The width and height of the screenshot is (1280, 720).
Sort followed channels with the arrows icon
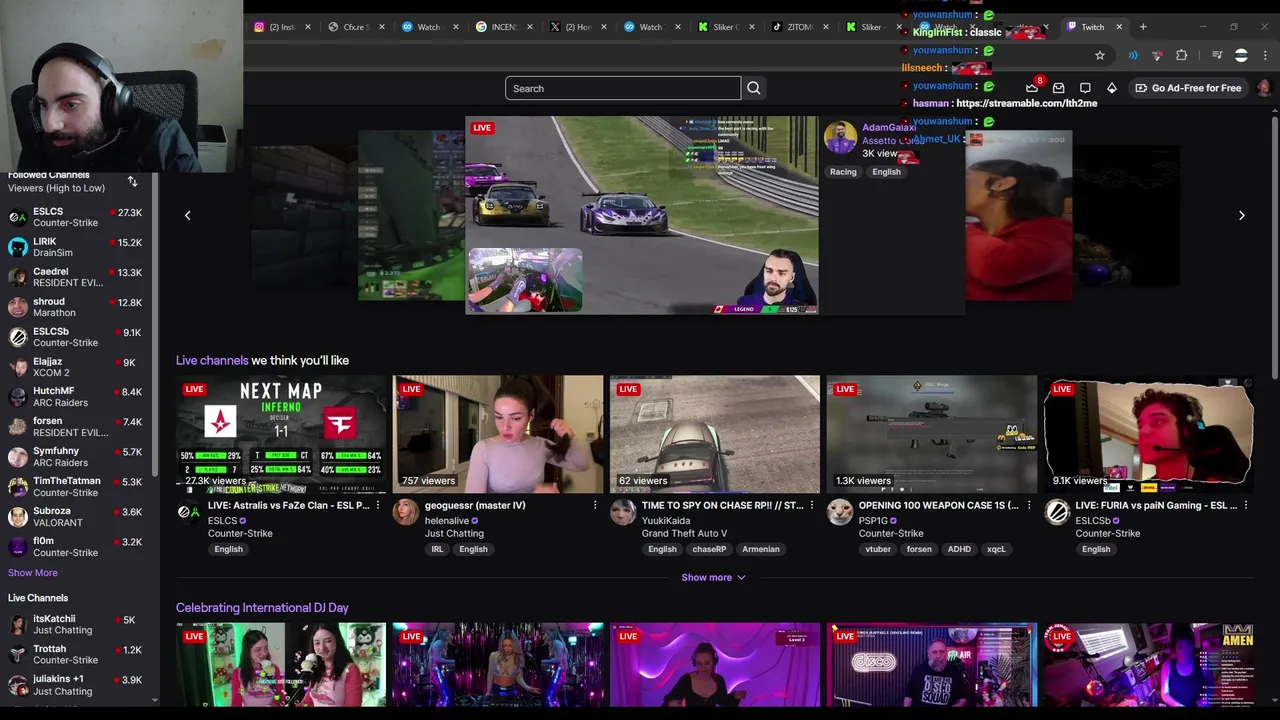click(x=132, y=181)
